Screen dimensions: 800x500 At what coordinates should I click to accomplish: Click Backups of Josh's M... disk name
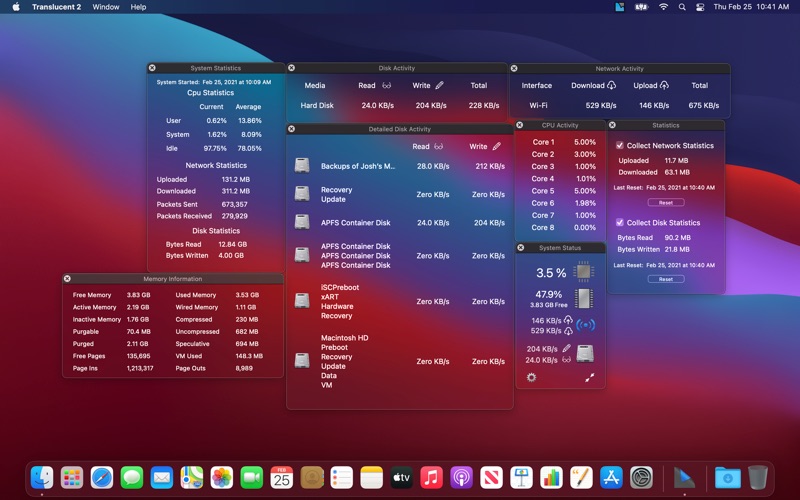tap(358, 166)
